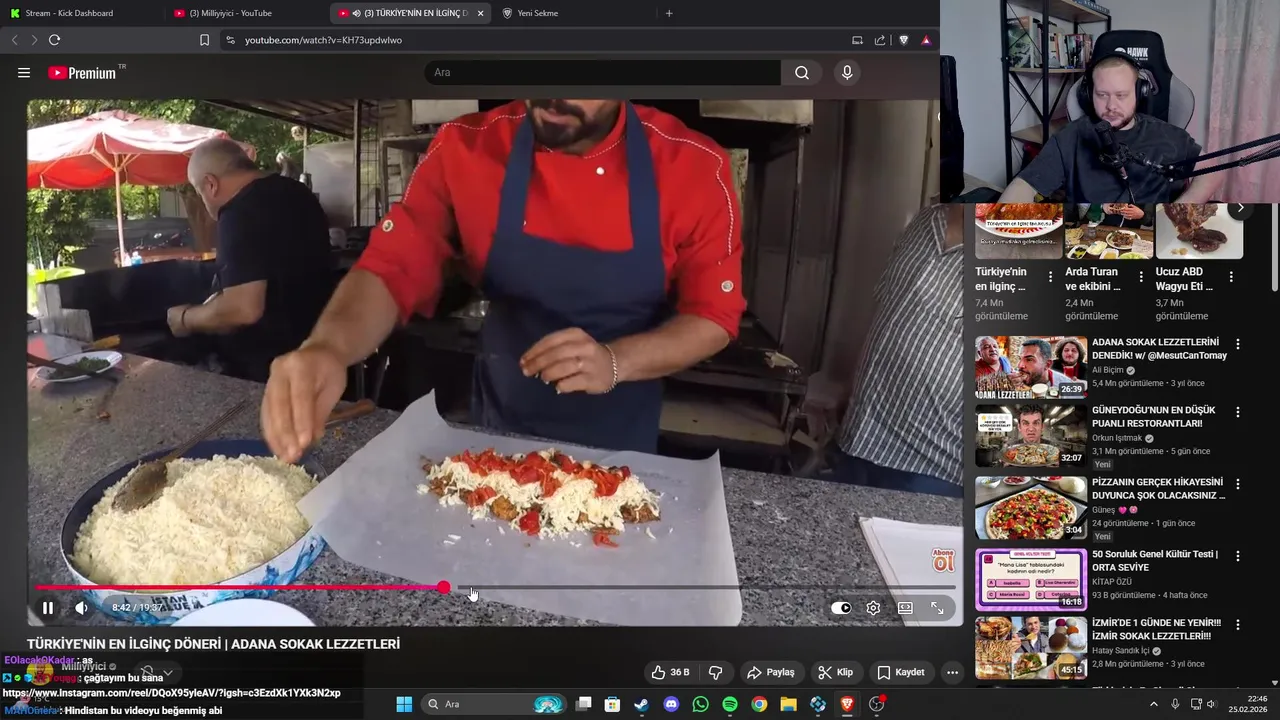This screenshot has width=1280, height=720.
Task: Toggle the autoplay switch in the player
Action: coord(841,608)
